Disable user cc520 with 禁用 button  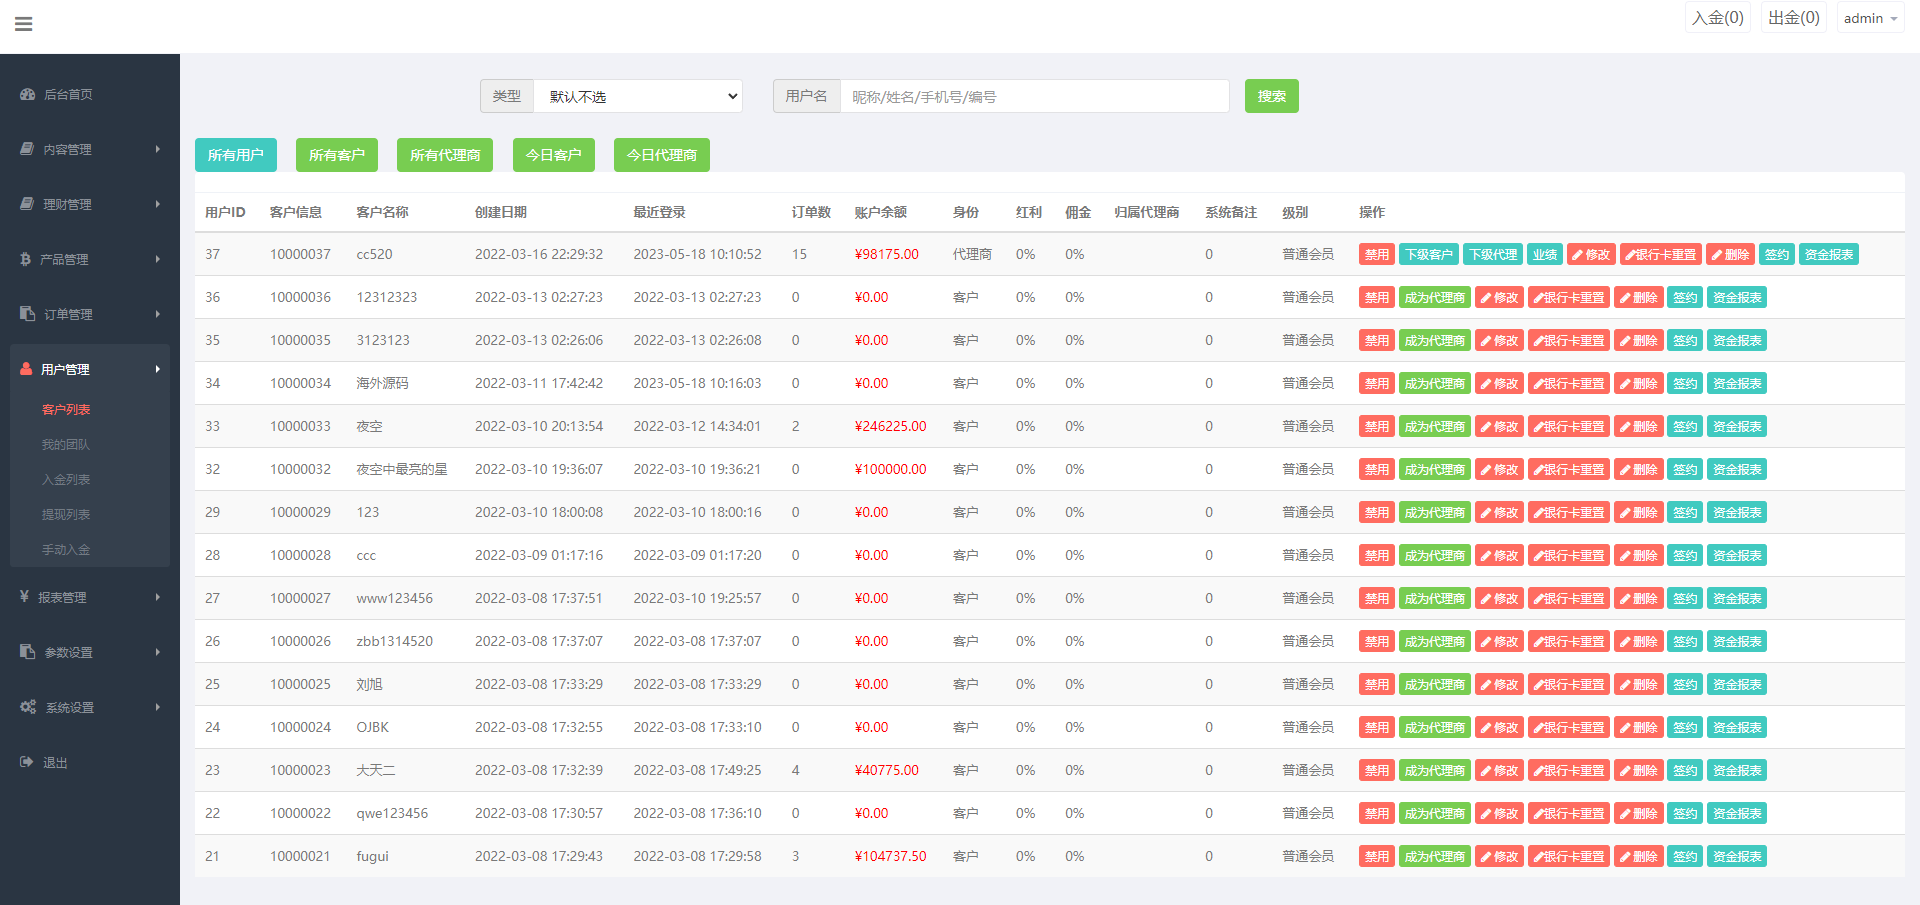(1376, 254)
